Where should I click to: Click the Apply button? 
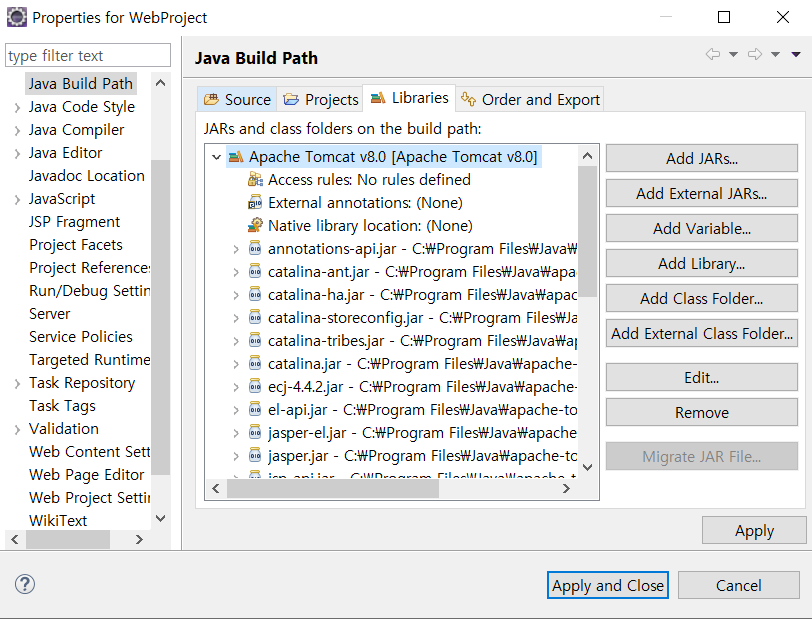tap(754, 530)
